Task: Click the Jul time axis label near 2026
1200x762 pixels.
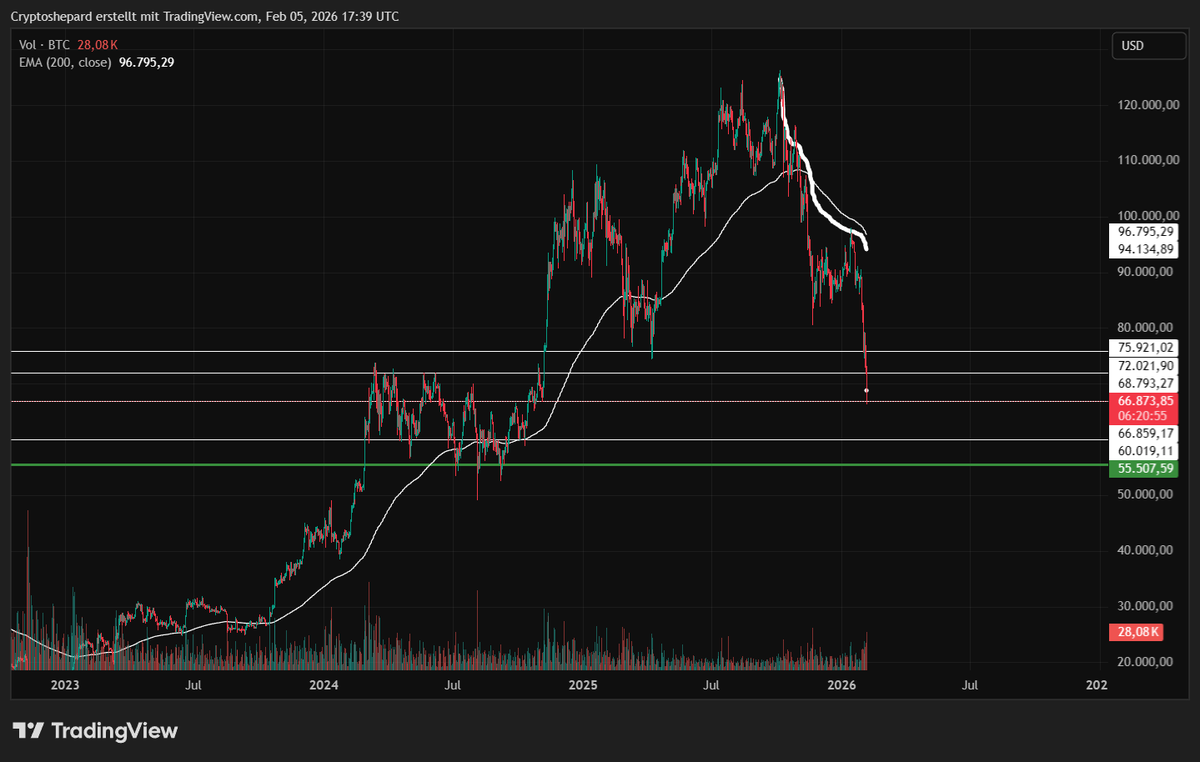Action: pos(969,686)
